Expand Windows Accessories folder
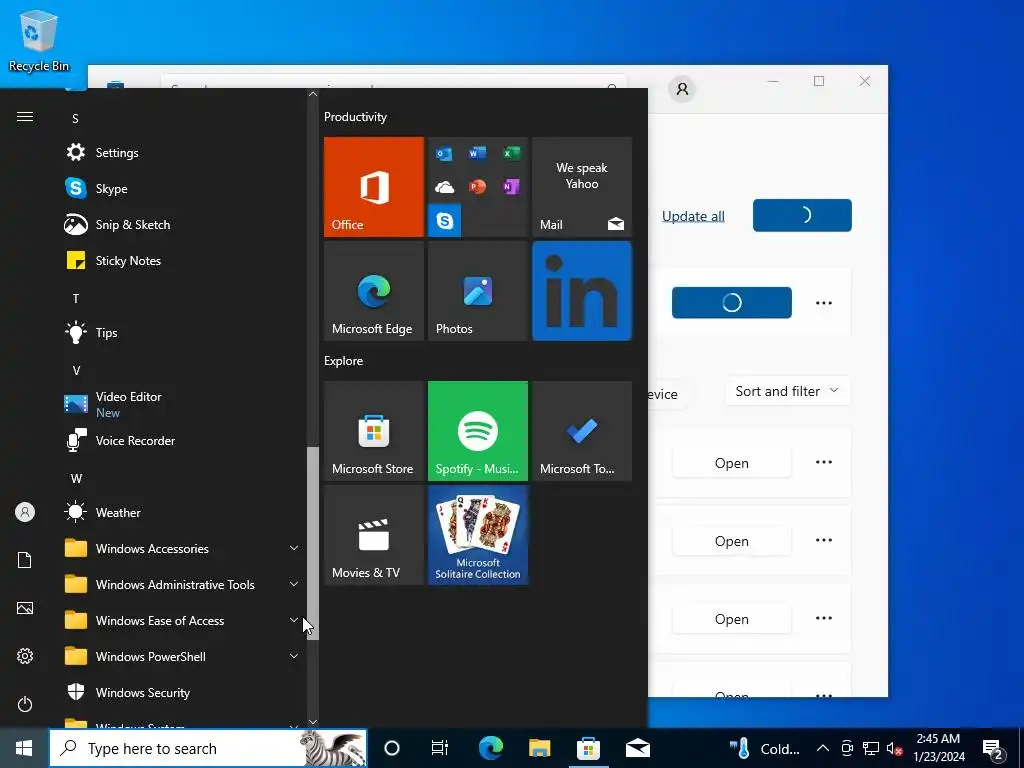This screenshot has width=1024, height=768. [x=183, y=549]
